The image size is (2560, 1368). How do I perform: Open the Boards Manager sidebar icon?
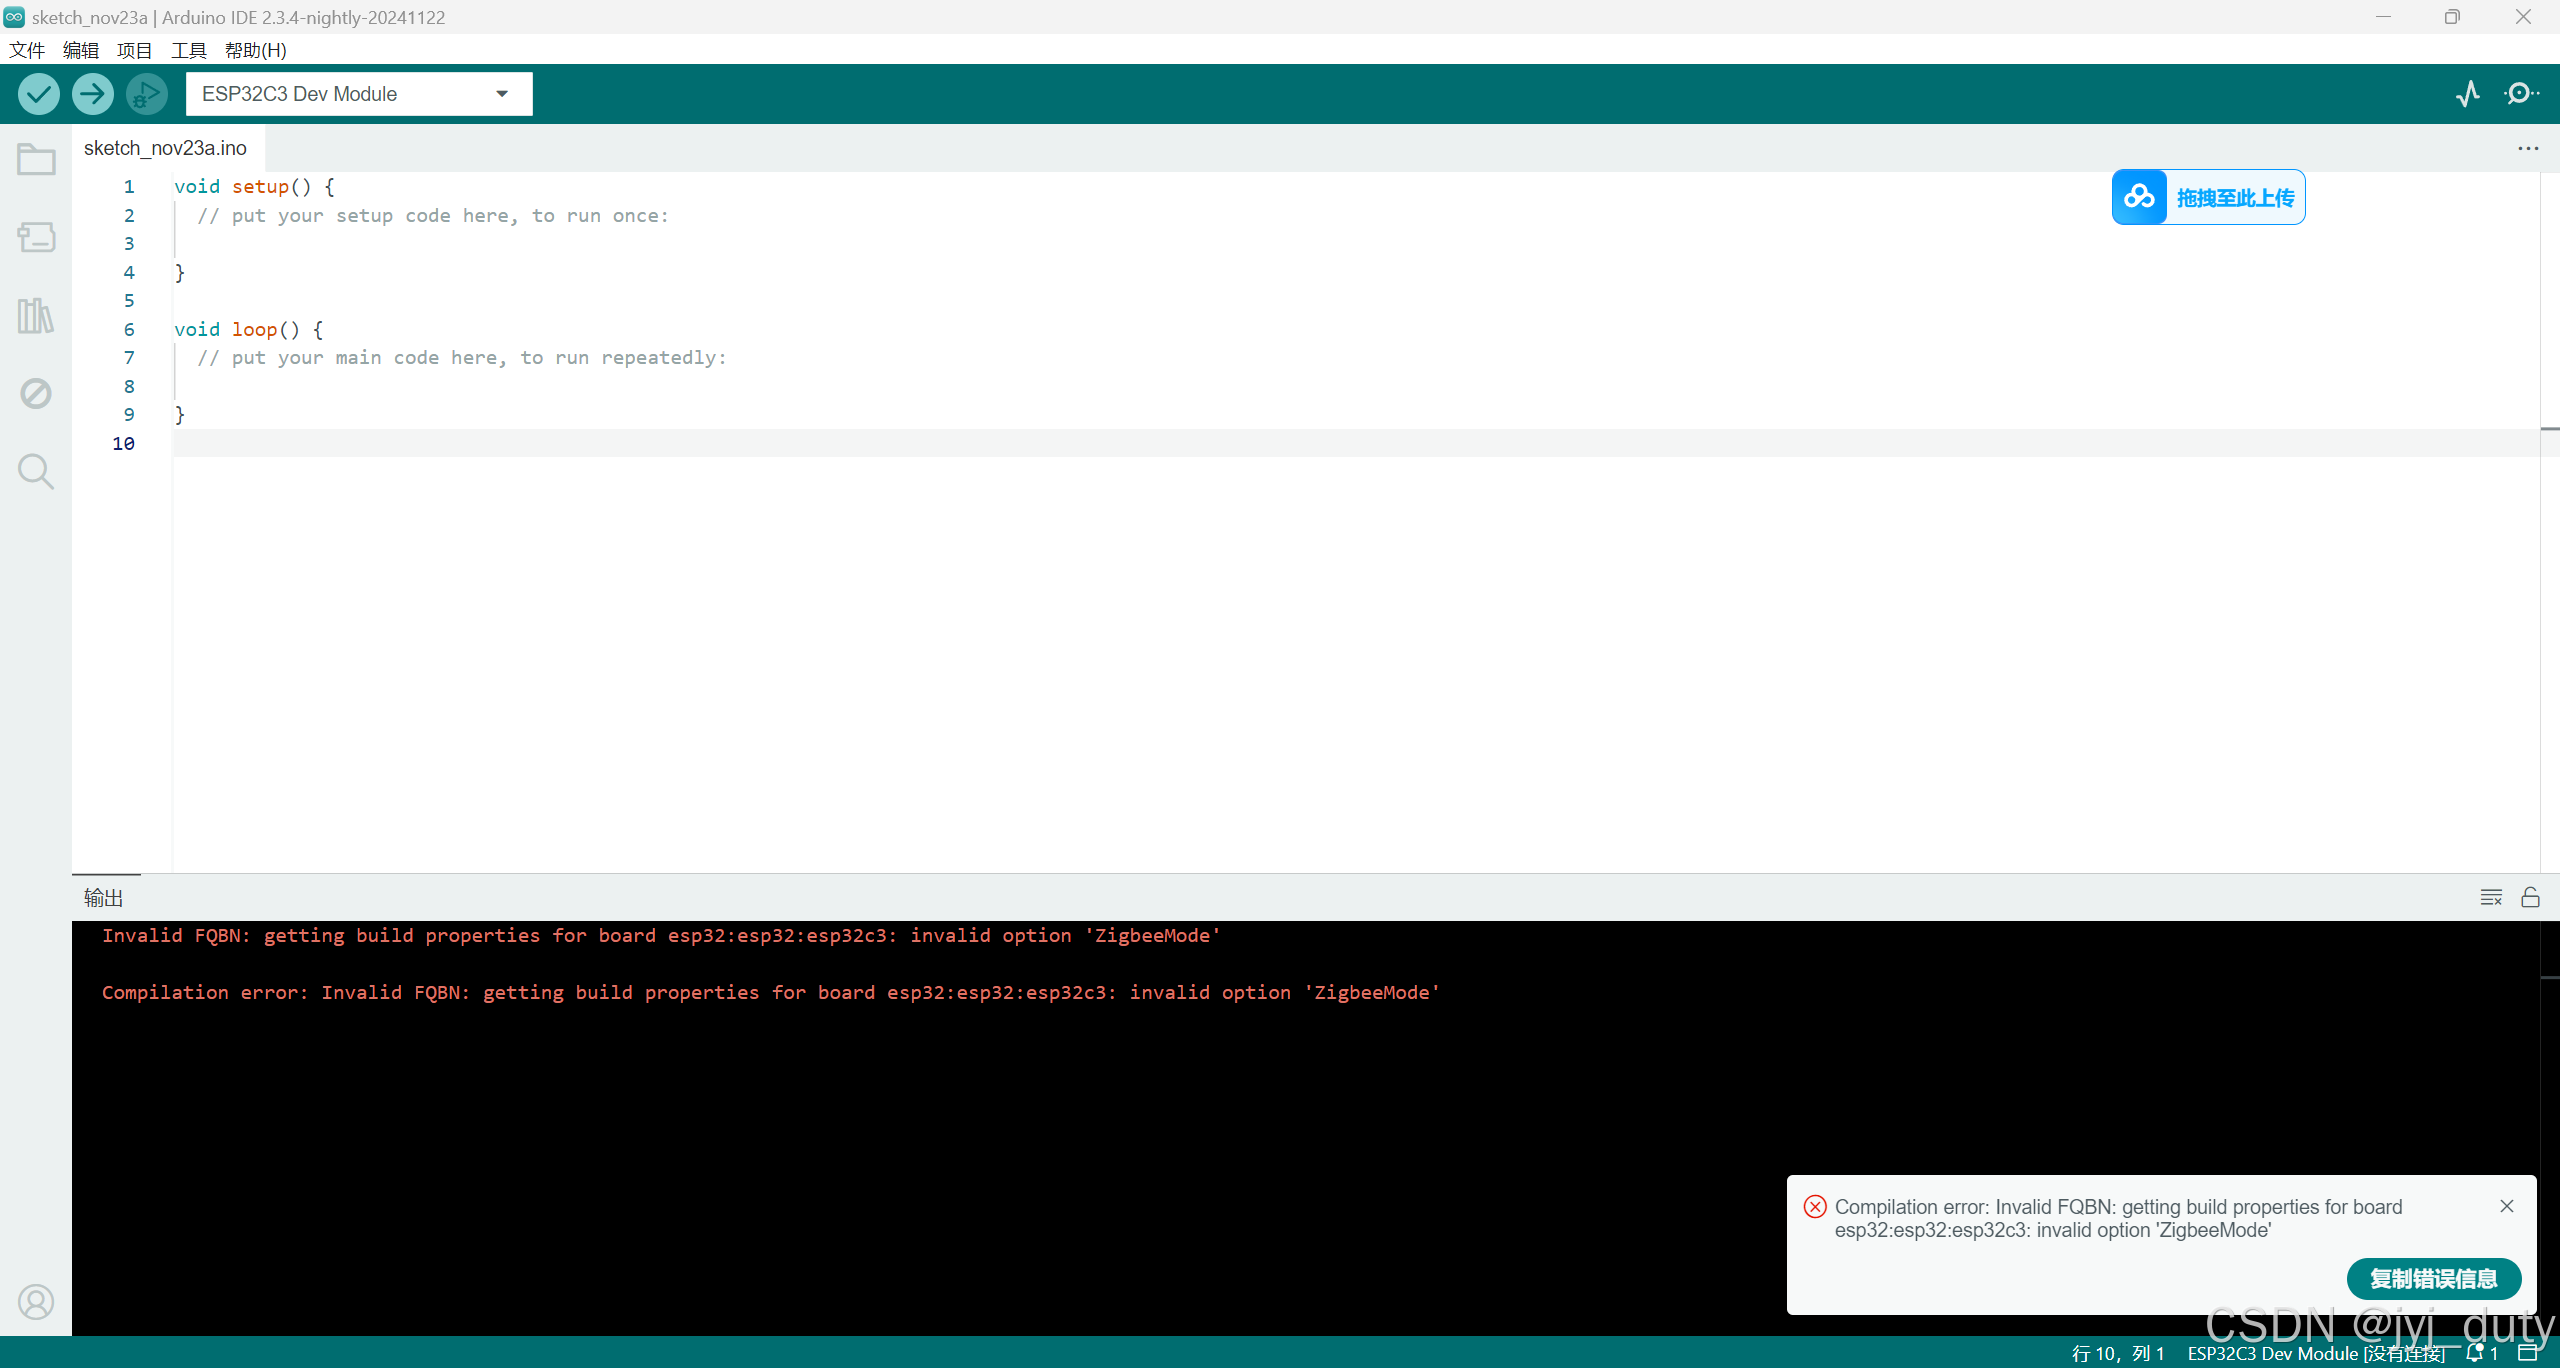point(36,237)
